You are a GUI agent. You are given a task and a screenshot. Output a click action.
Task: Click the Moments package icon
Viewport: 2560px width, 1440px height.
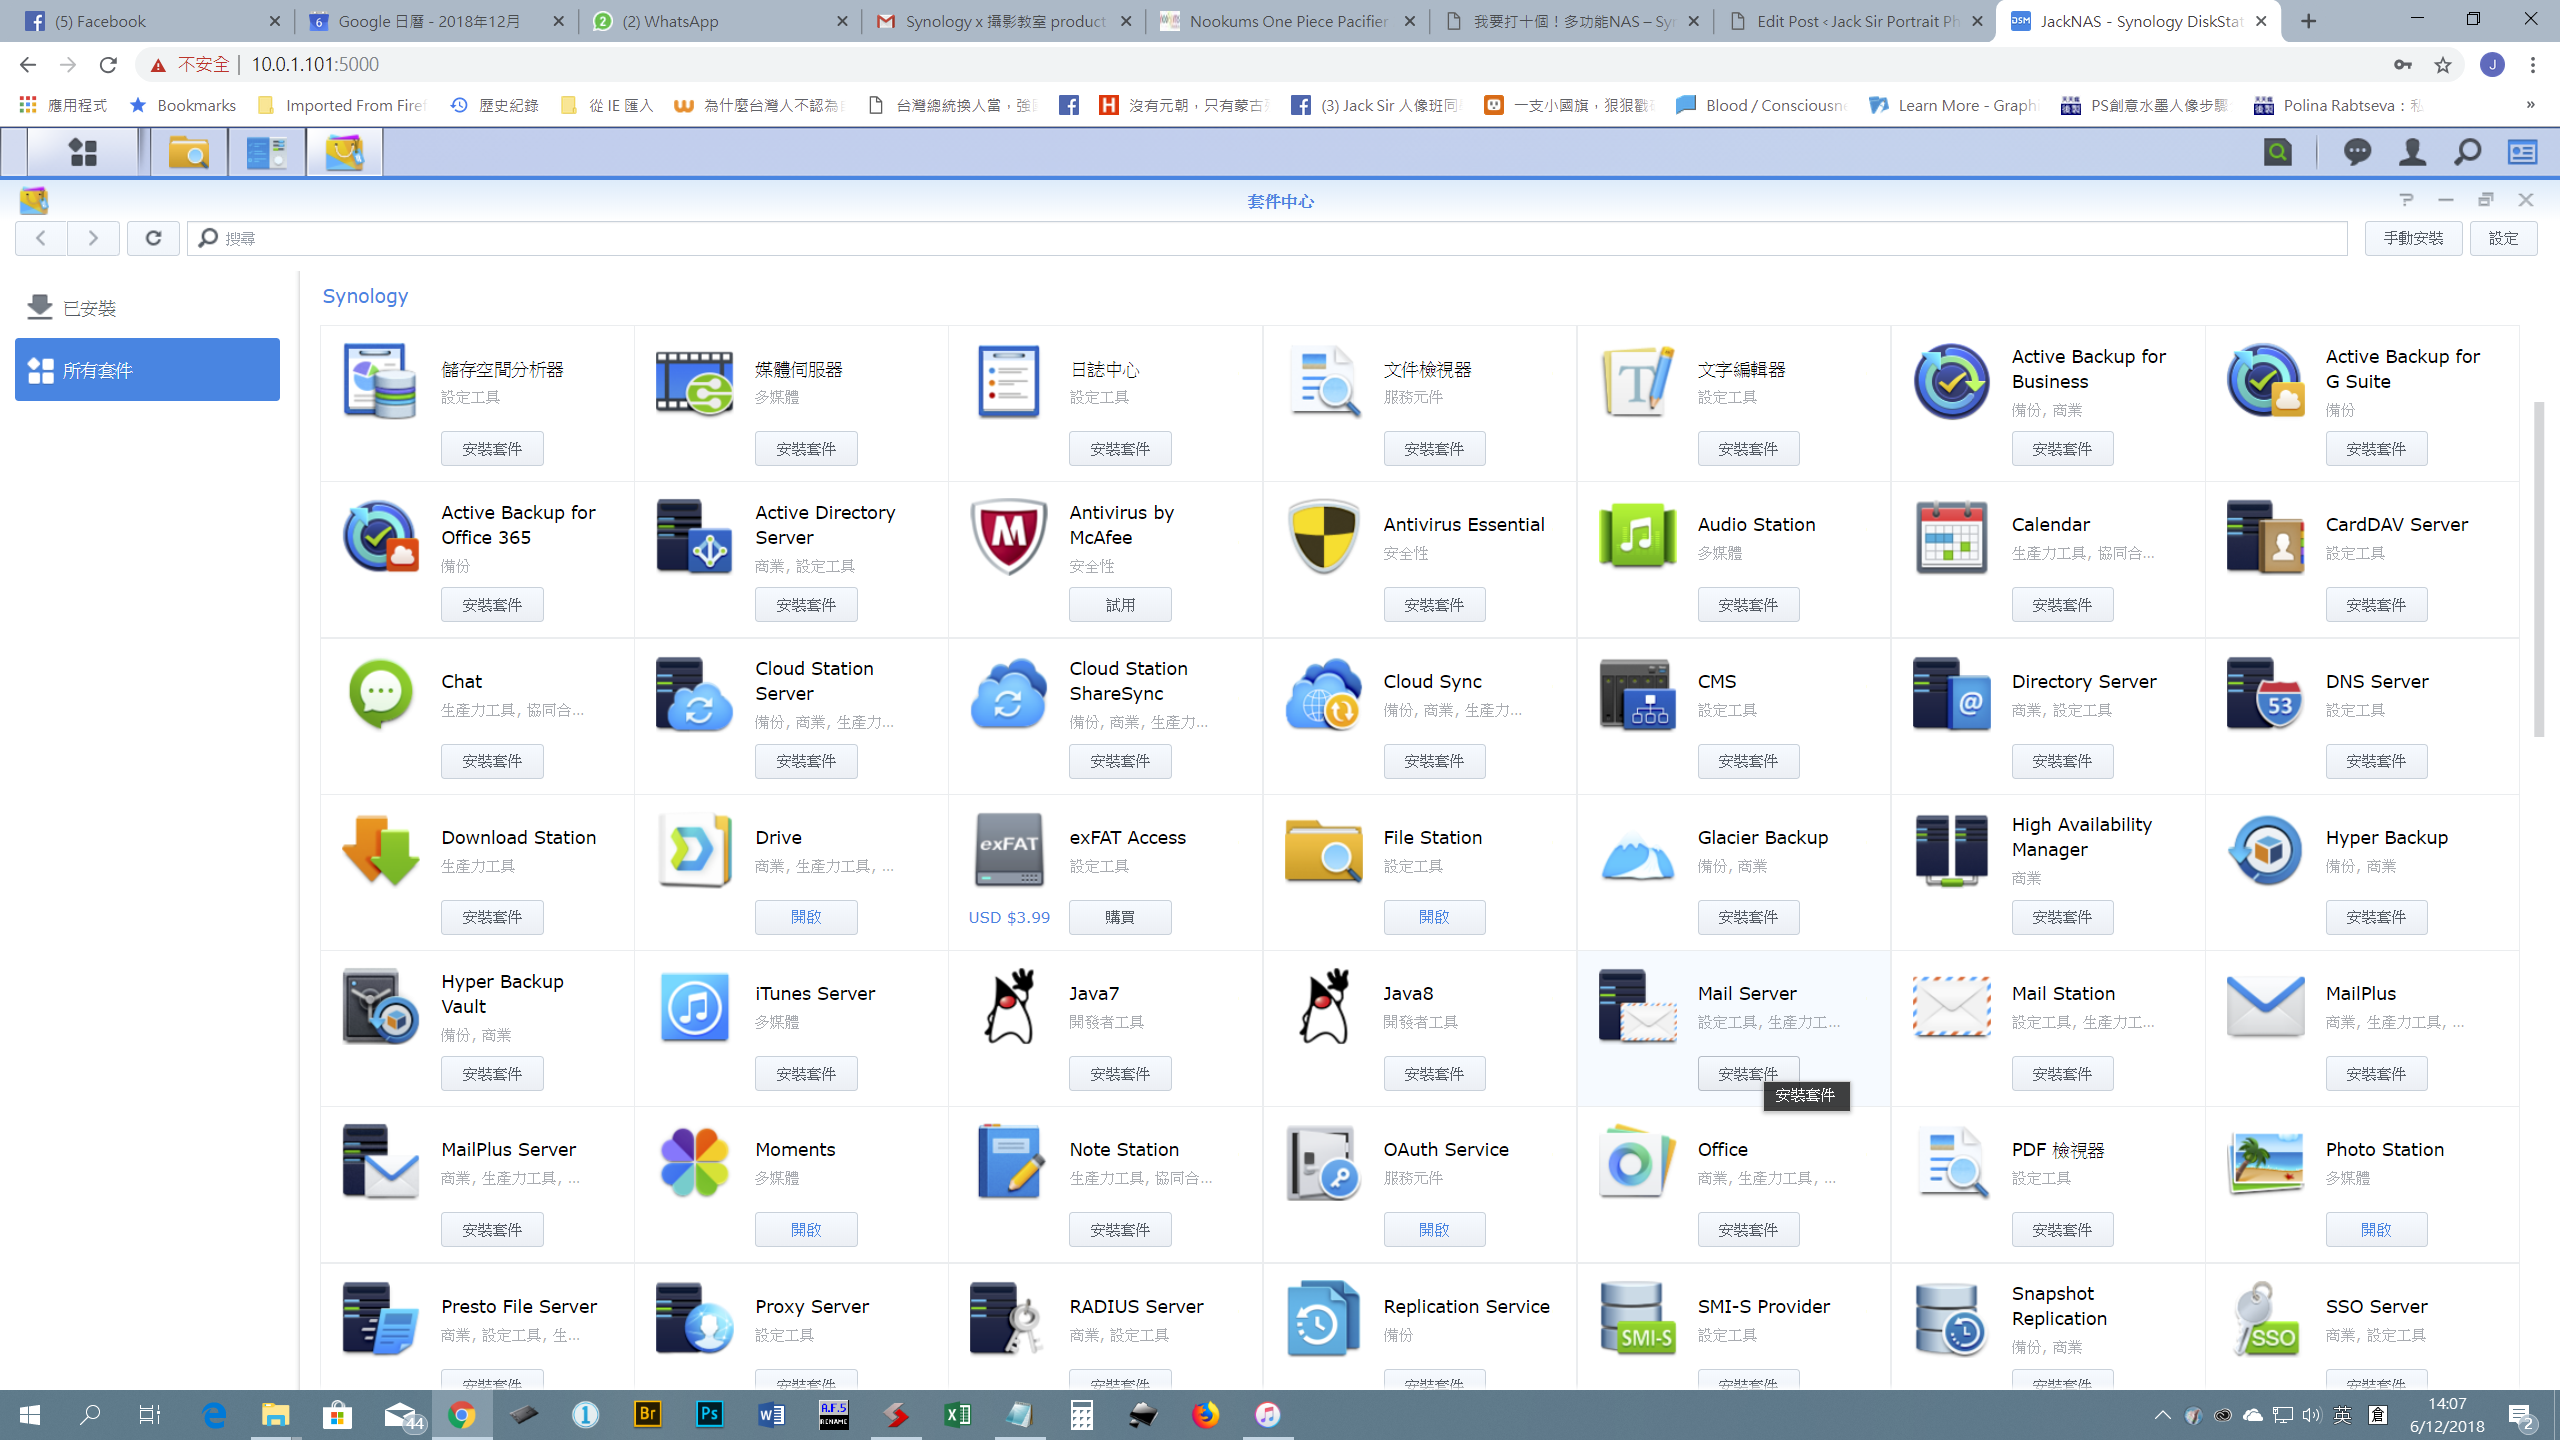[x=694, y=1162]
